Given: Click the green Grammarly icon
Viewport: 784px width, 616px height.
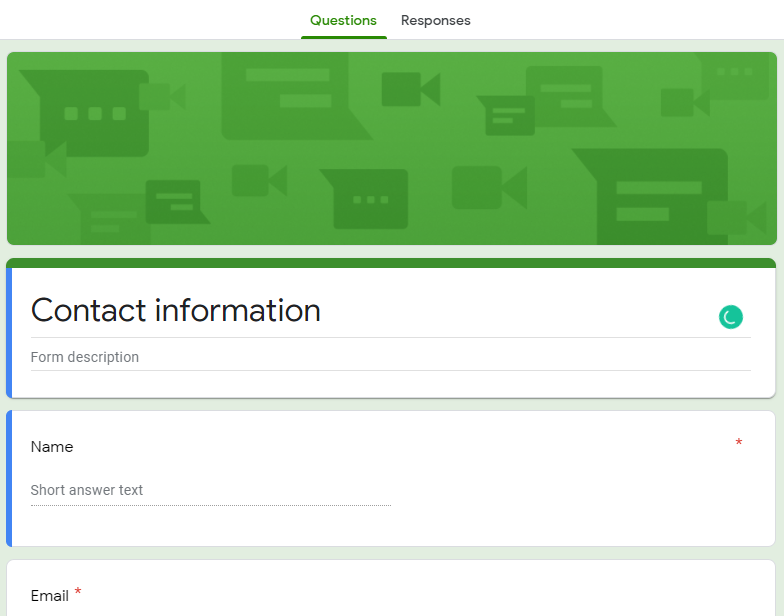Looking at the screenshot, I should pyautogui.click(x=731, y=318).
